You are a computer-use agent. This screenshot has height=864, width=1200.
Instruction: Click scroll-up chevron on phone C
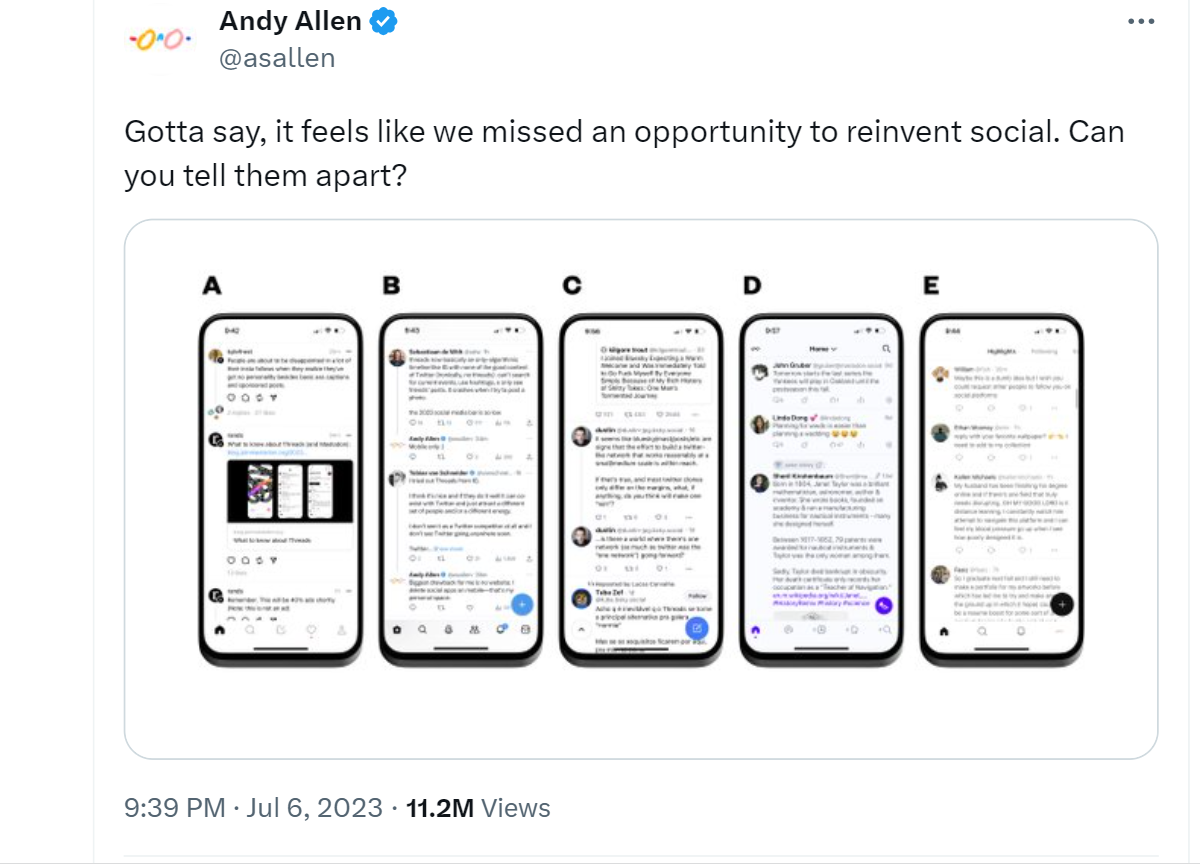click(581, 629)
